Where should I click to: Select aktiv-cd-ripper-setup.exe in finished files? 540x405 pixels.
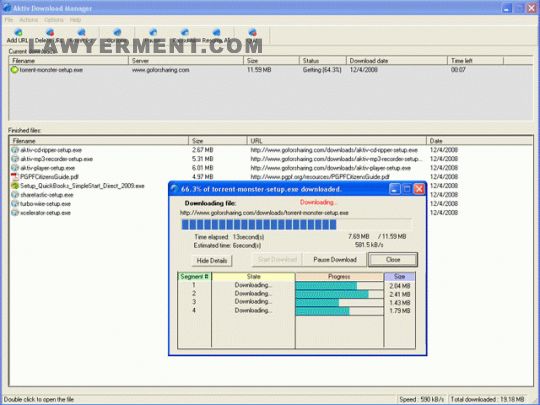click(x=51, y=150)
